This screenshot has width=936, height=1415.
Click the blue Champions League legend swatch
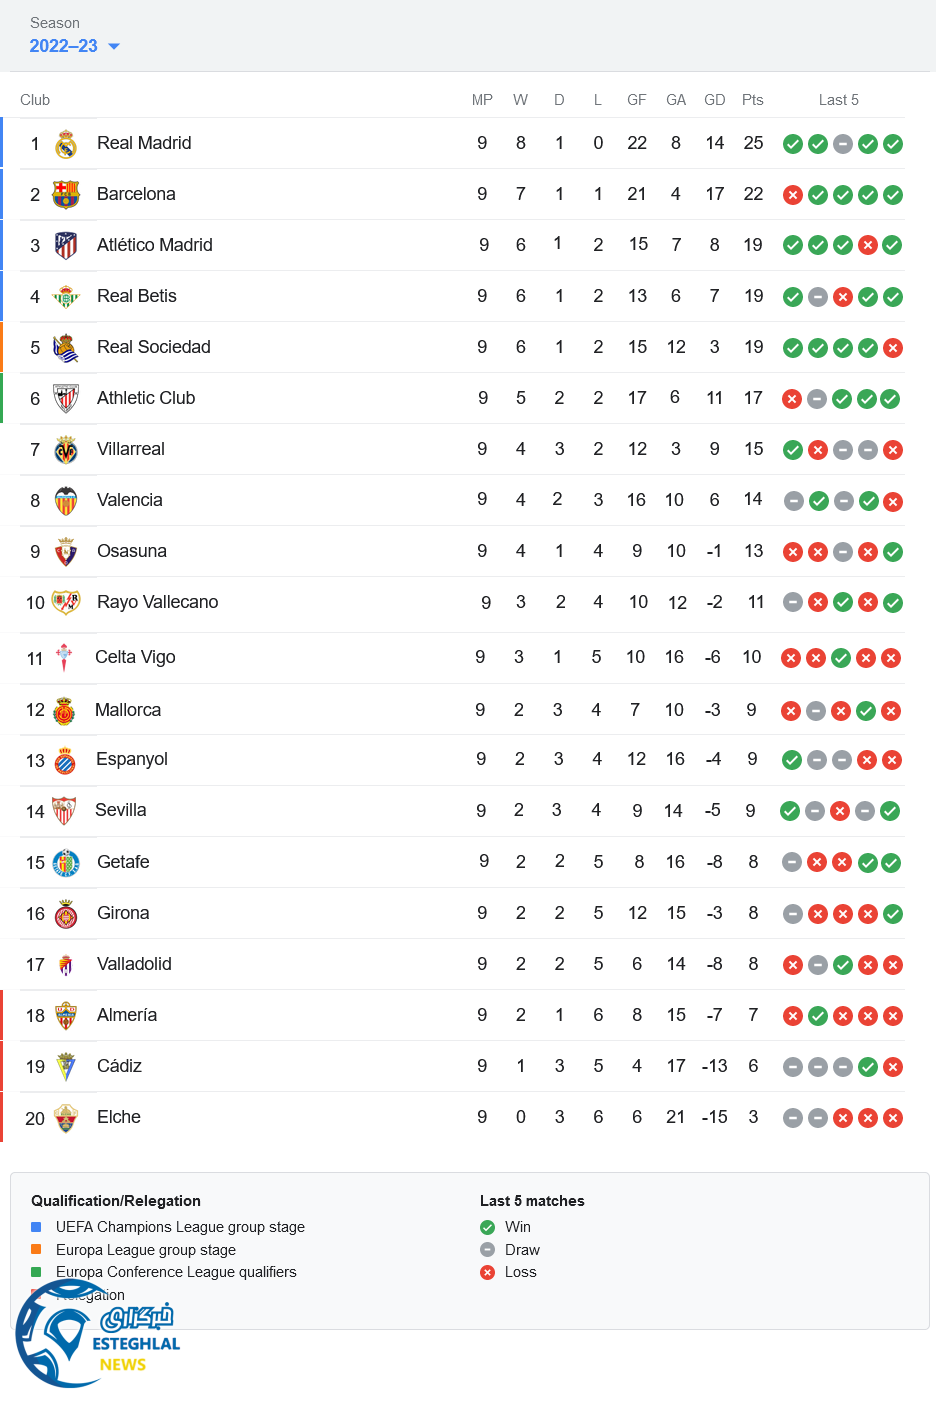click(x=36, y=1227)
